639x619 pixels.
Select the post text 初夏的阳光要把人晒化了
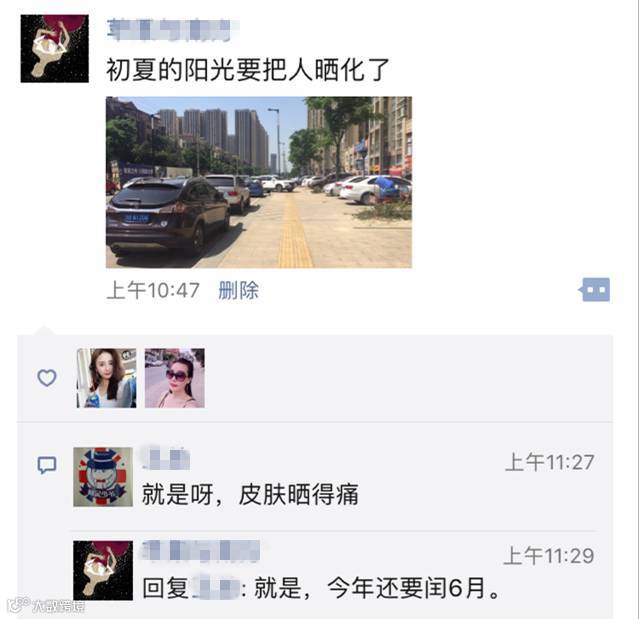248,69
